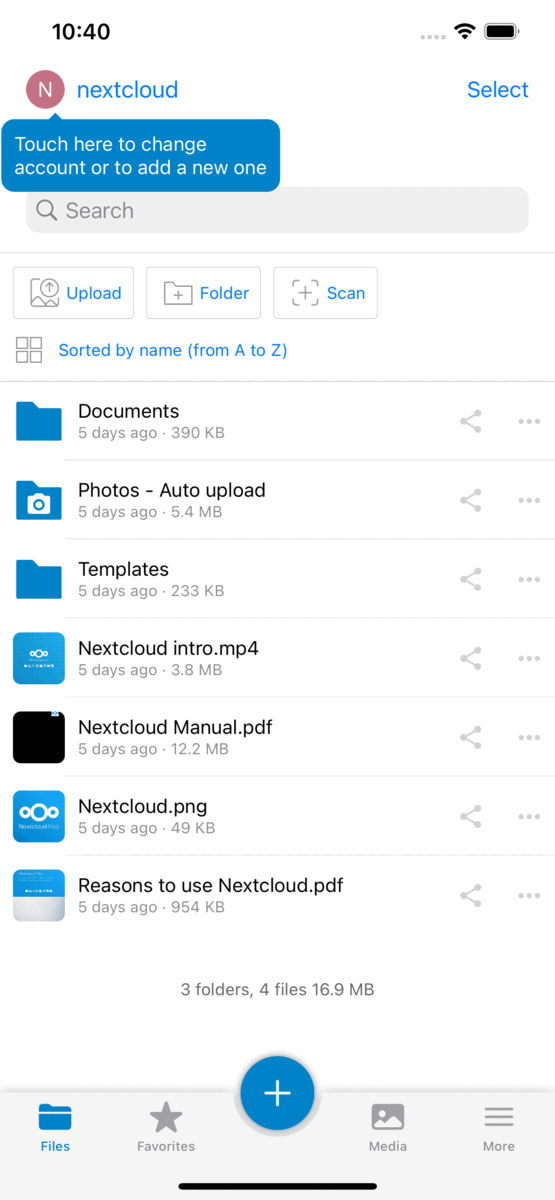Screen dimensions: 555x1200
Task: Tap the Scan document button
Action: (x=326, y=293)
